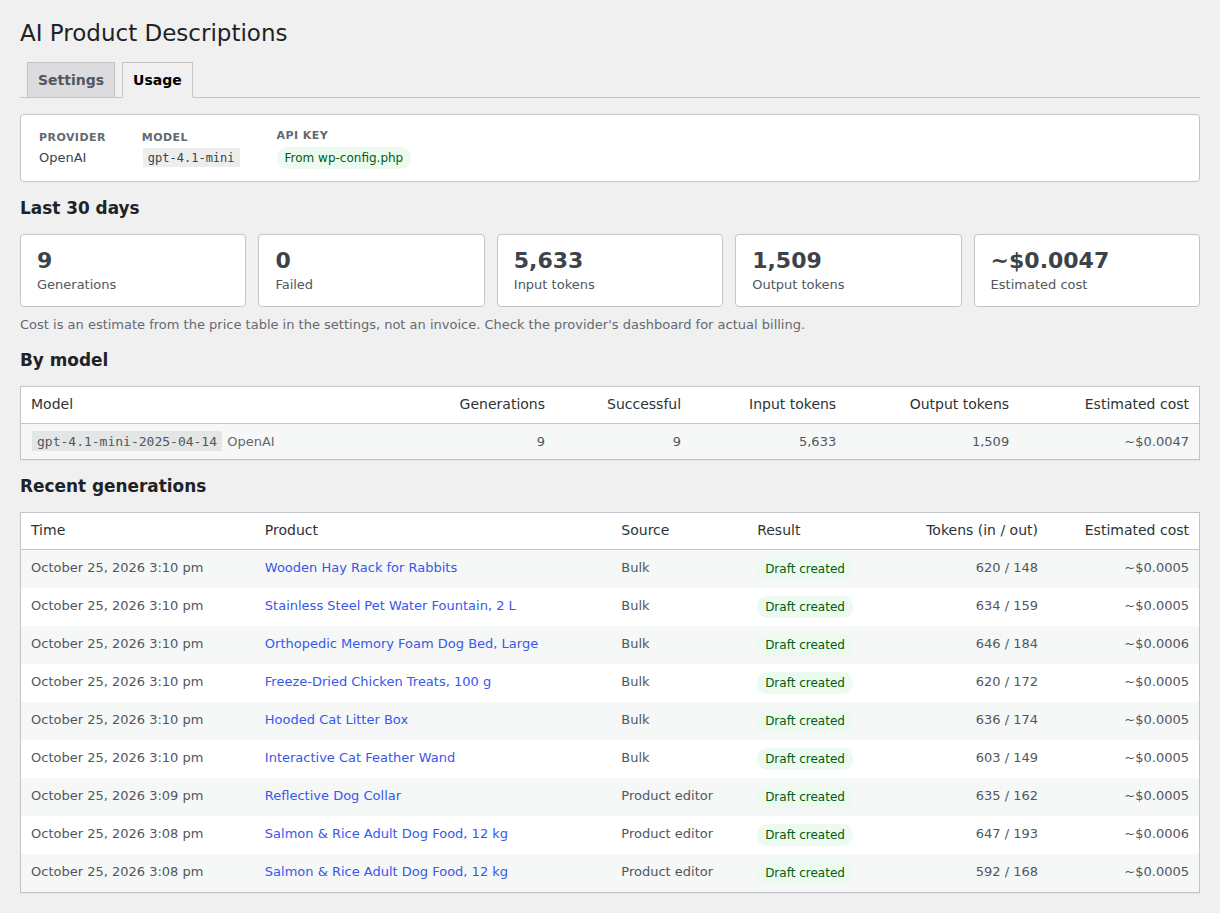Click the gpt-4.1-mini model code label
The image size is (1220, 913).
point(191,158)
